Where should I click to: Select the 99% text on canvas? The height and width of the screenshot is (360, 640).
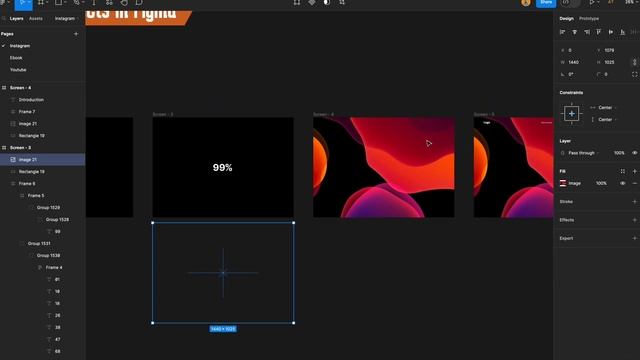pyautogui.click(x=222, y=167)
